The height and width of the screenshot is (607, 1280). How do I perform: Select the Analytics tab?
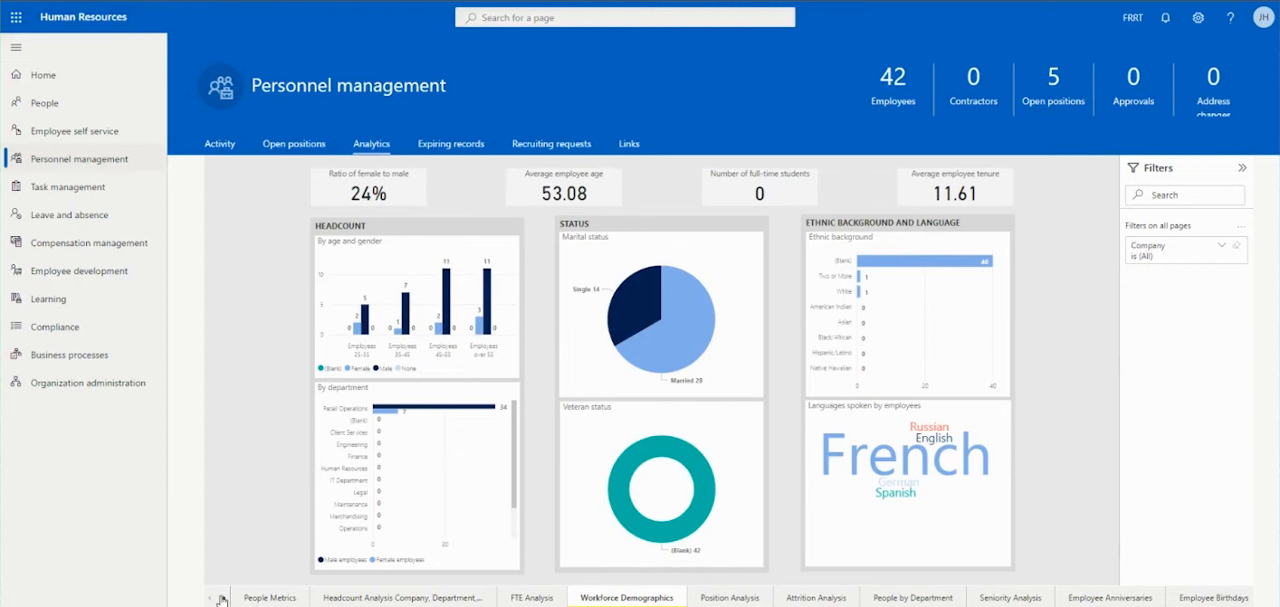[x=371, y=144]
